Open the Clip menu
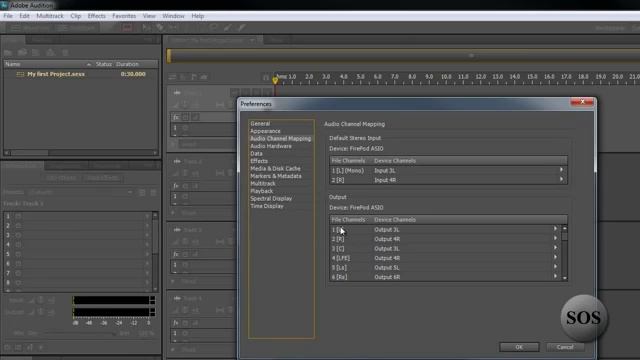 [76, 16]
